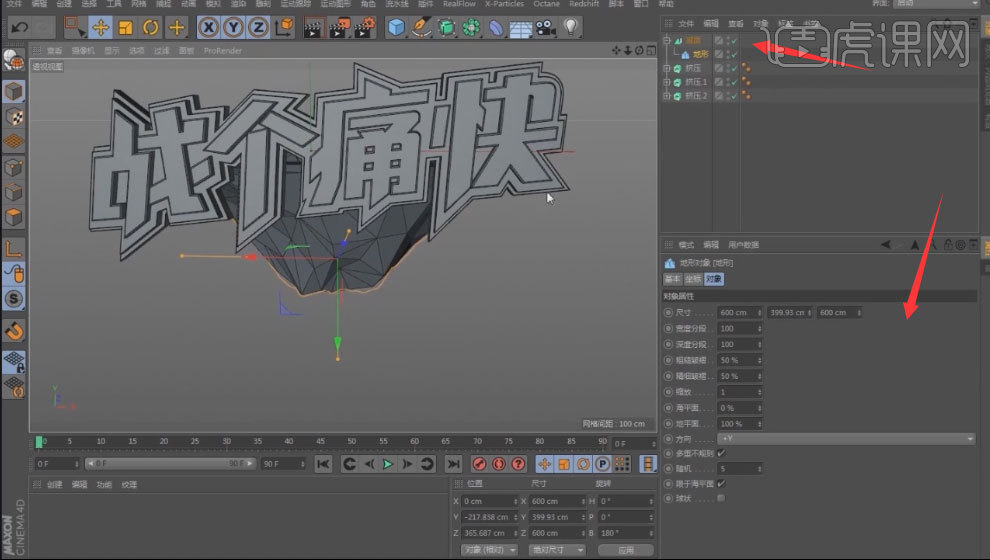Toggle the Z axis lock
The width and height of the screenshot is (990, 560).
[258, 27]
